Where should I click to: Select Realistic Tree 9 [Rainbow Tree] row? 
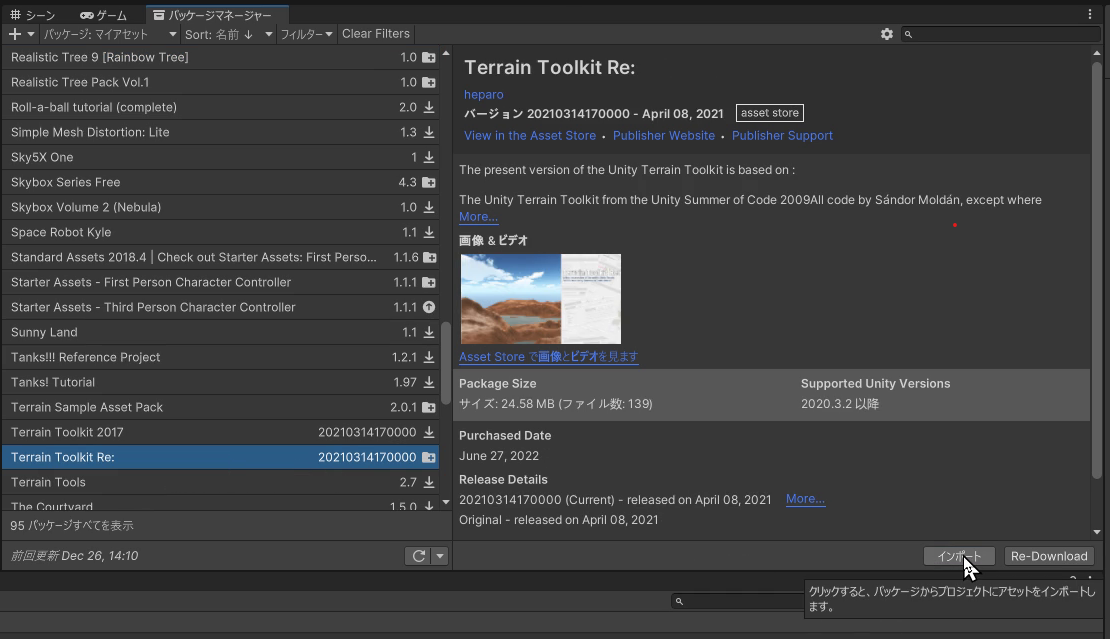pyautogui.click(x=220, y=57)
